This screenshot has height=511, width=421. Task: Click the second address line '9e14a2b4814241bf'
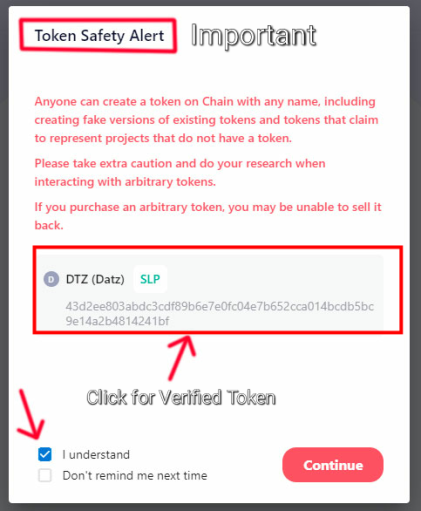tap(117, 321)
